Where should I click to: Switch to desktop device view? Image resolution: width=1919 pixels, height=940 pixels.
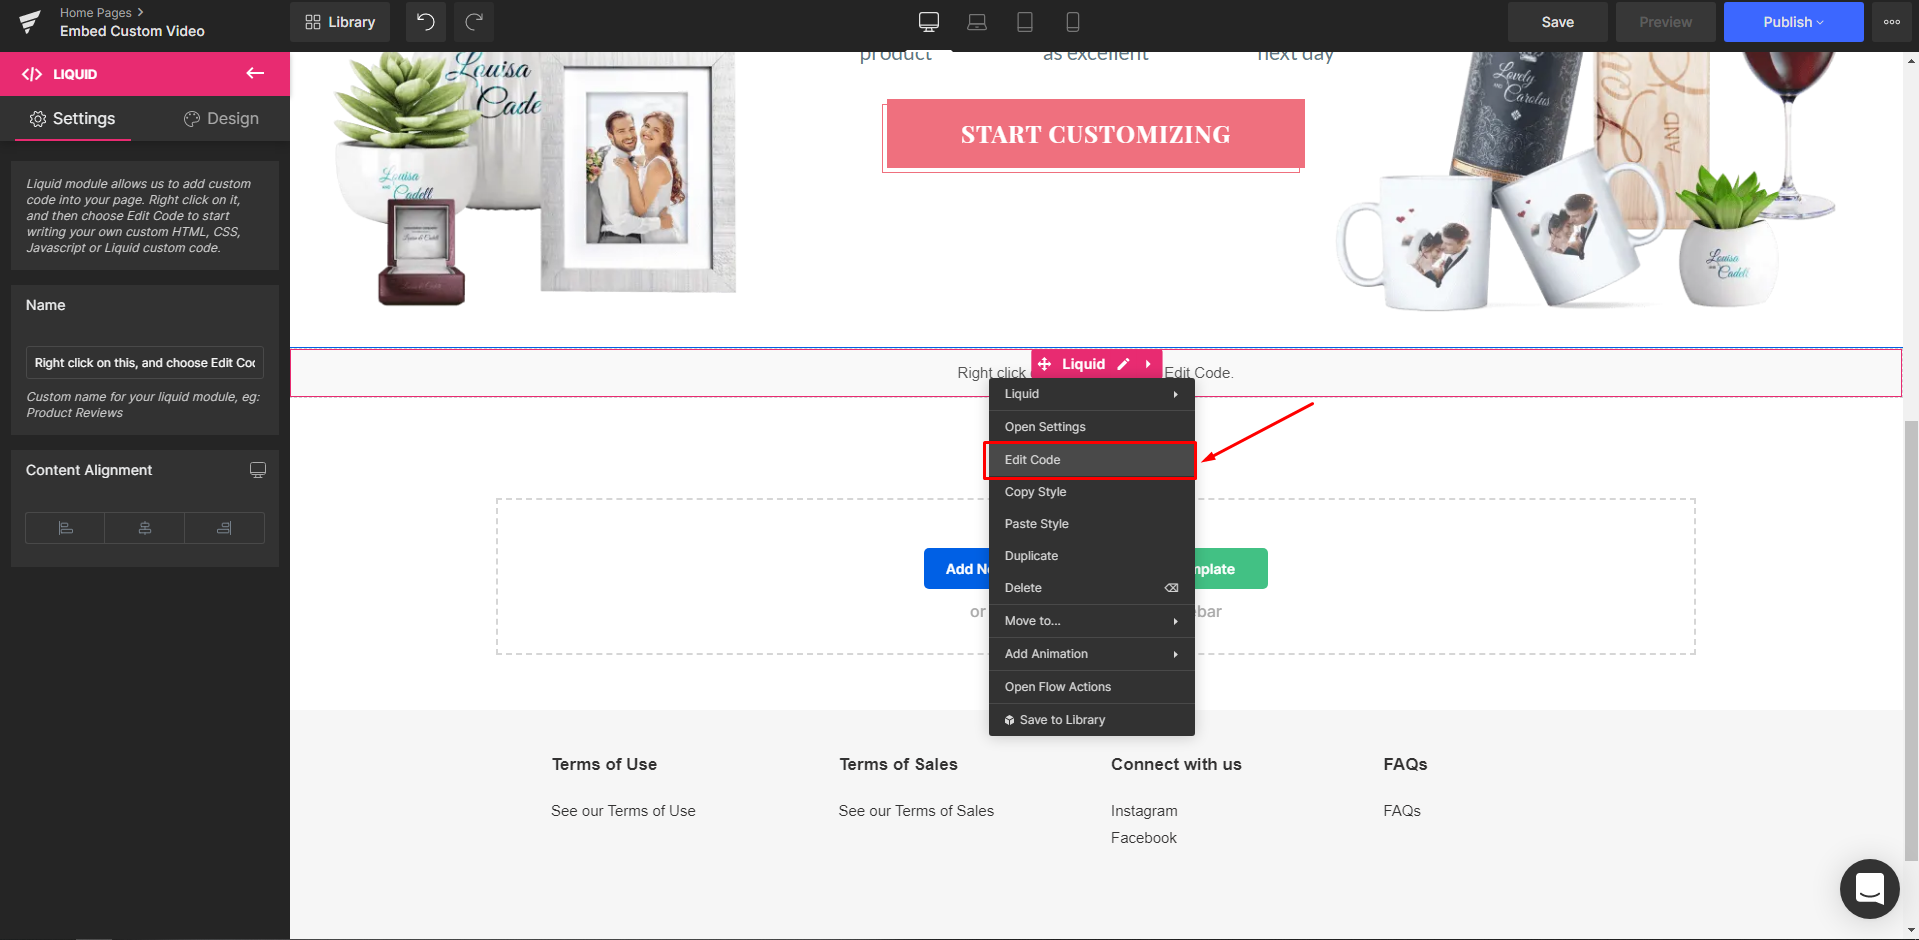pyautogui.click(x=928, y=22)
